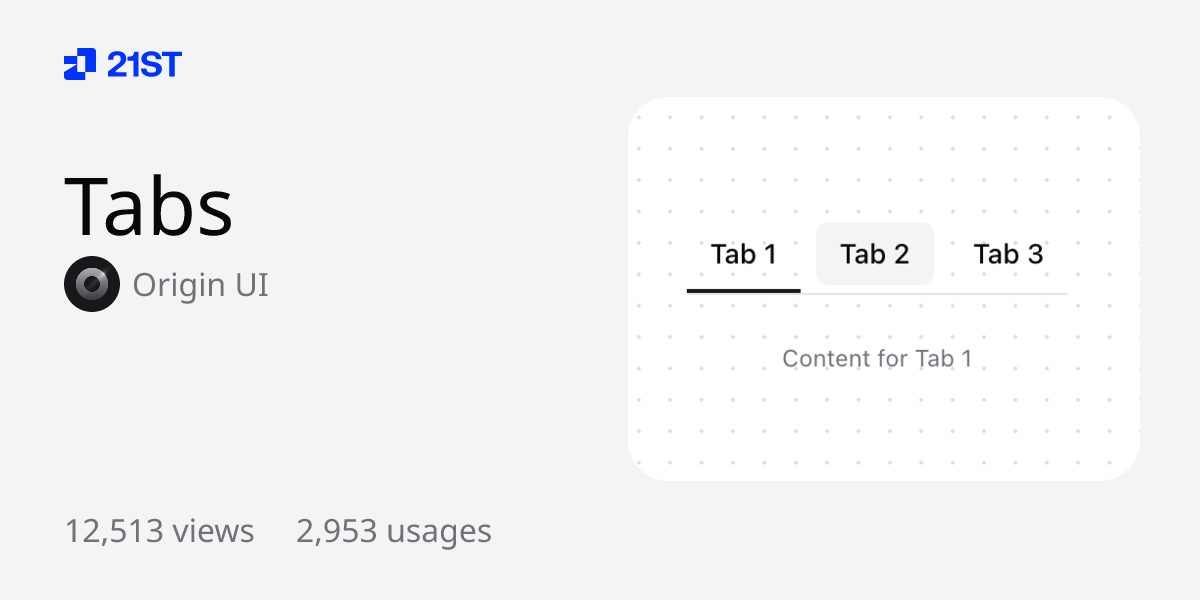Click the 21ST wordmark text
Viewport: 1200px width, 600px height.
pos(144,64)
